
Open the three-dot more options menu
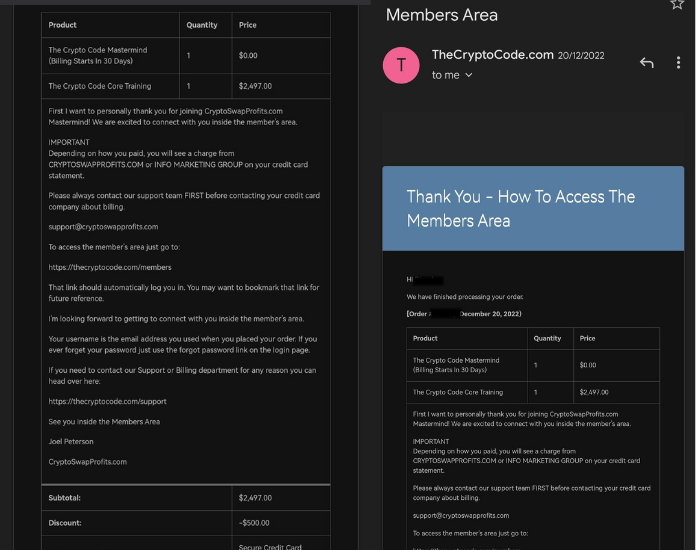(x=678, y=62)
